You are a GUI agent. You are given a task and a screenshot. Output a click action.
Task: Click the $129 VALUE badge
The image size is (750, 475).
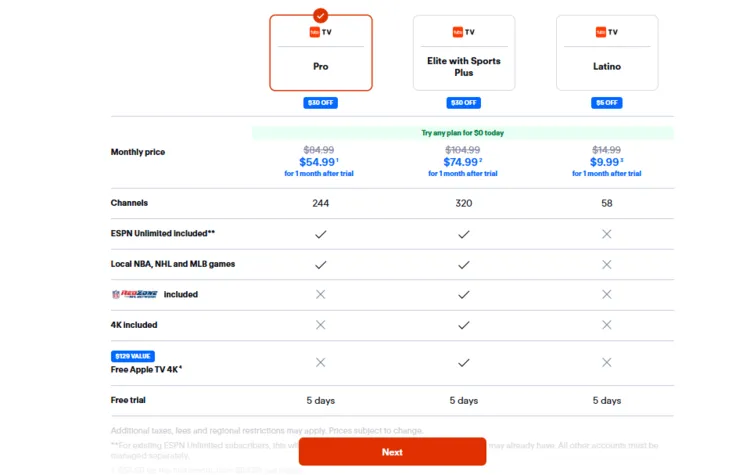(x=133, y=355)
